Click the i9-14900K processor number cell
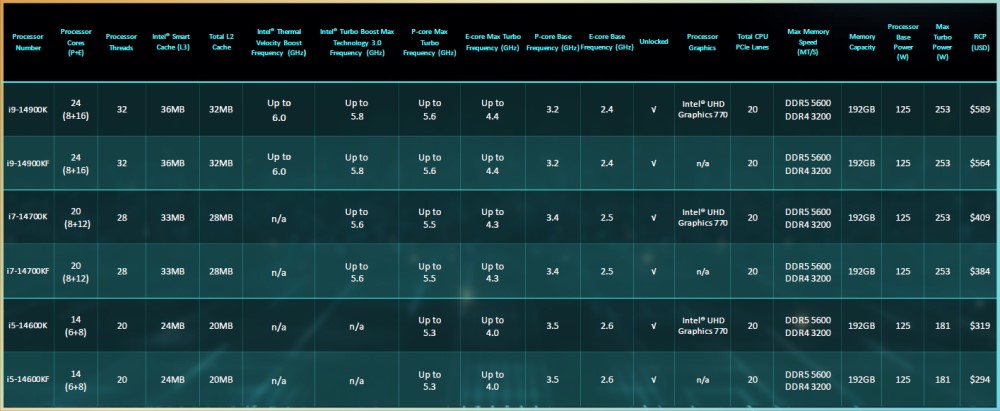 pos(28,109)
